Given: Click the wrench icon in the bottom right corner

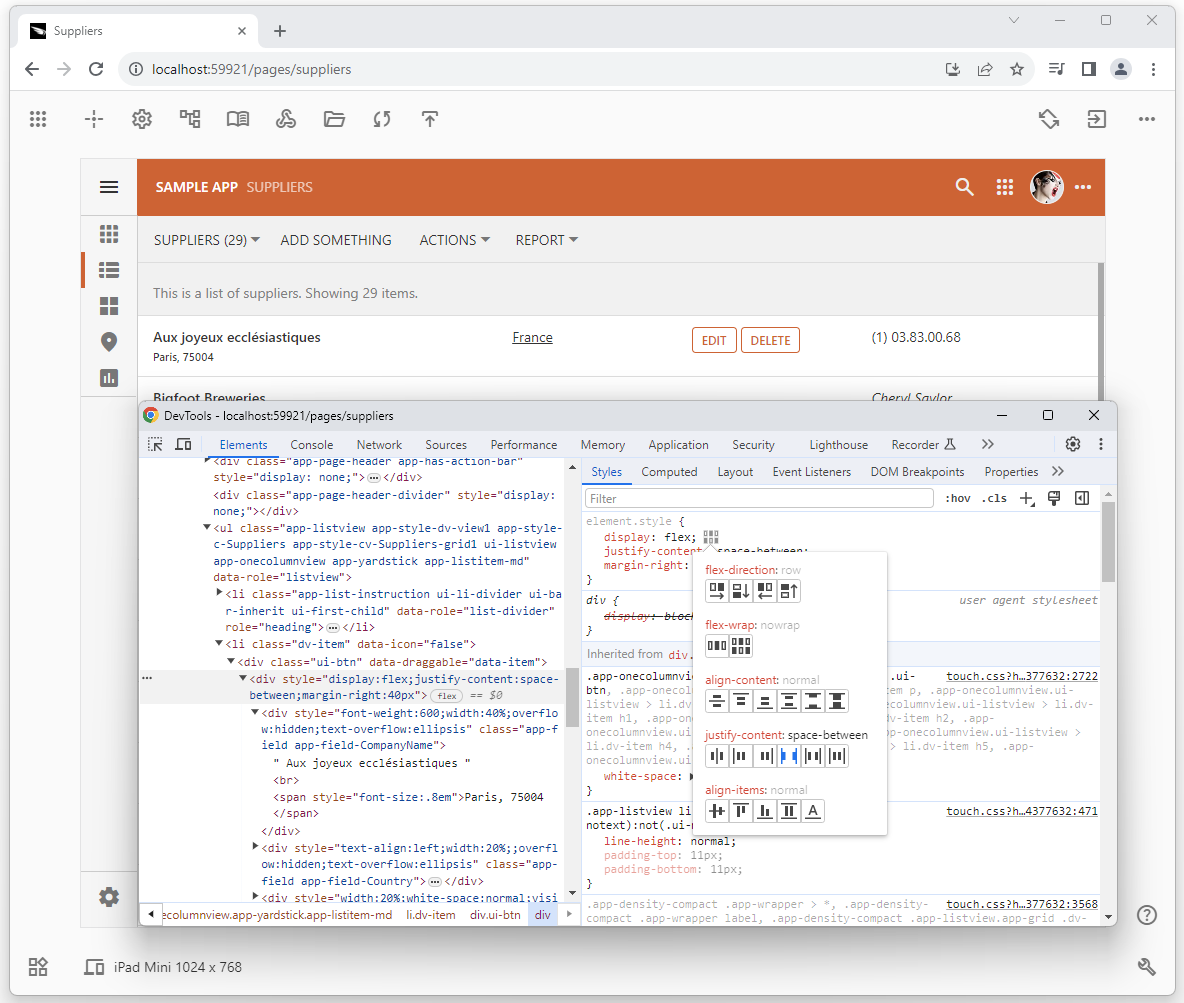Looking at the screenshot, I should [x=1147, y=967].
